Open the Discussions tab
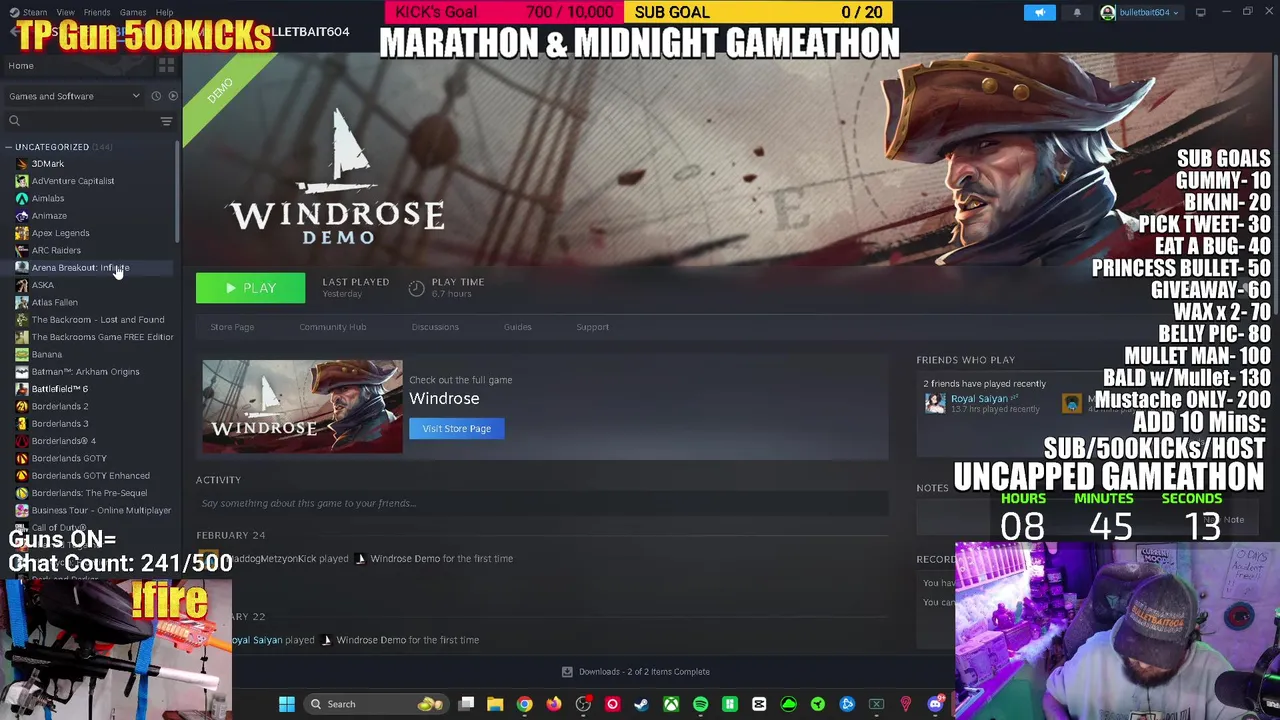The image size is (1280, 720). pyautogui.click(x=435, y=327)
